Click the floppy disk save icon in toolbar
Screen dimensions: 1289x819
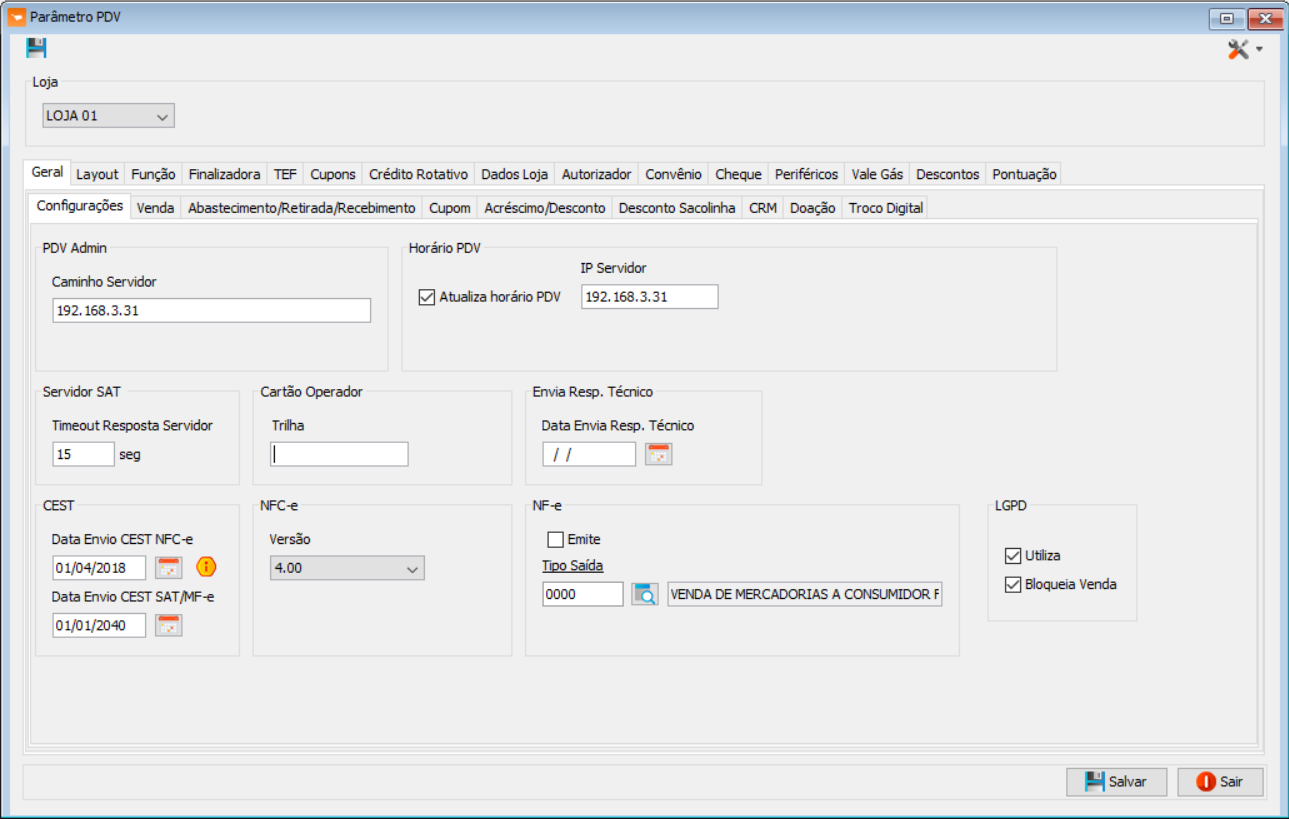(37, 48)
